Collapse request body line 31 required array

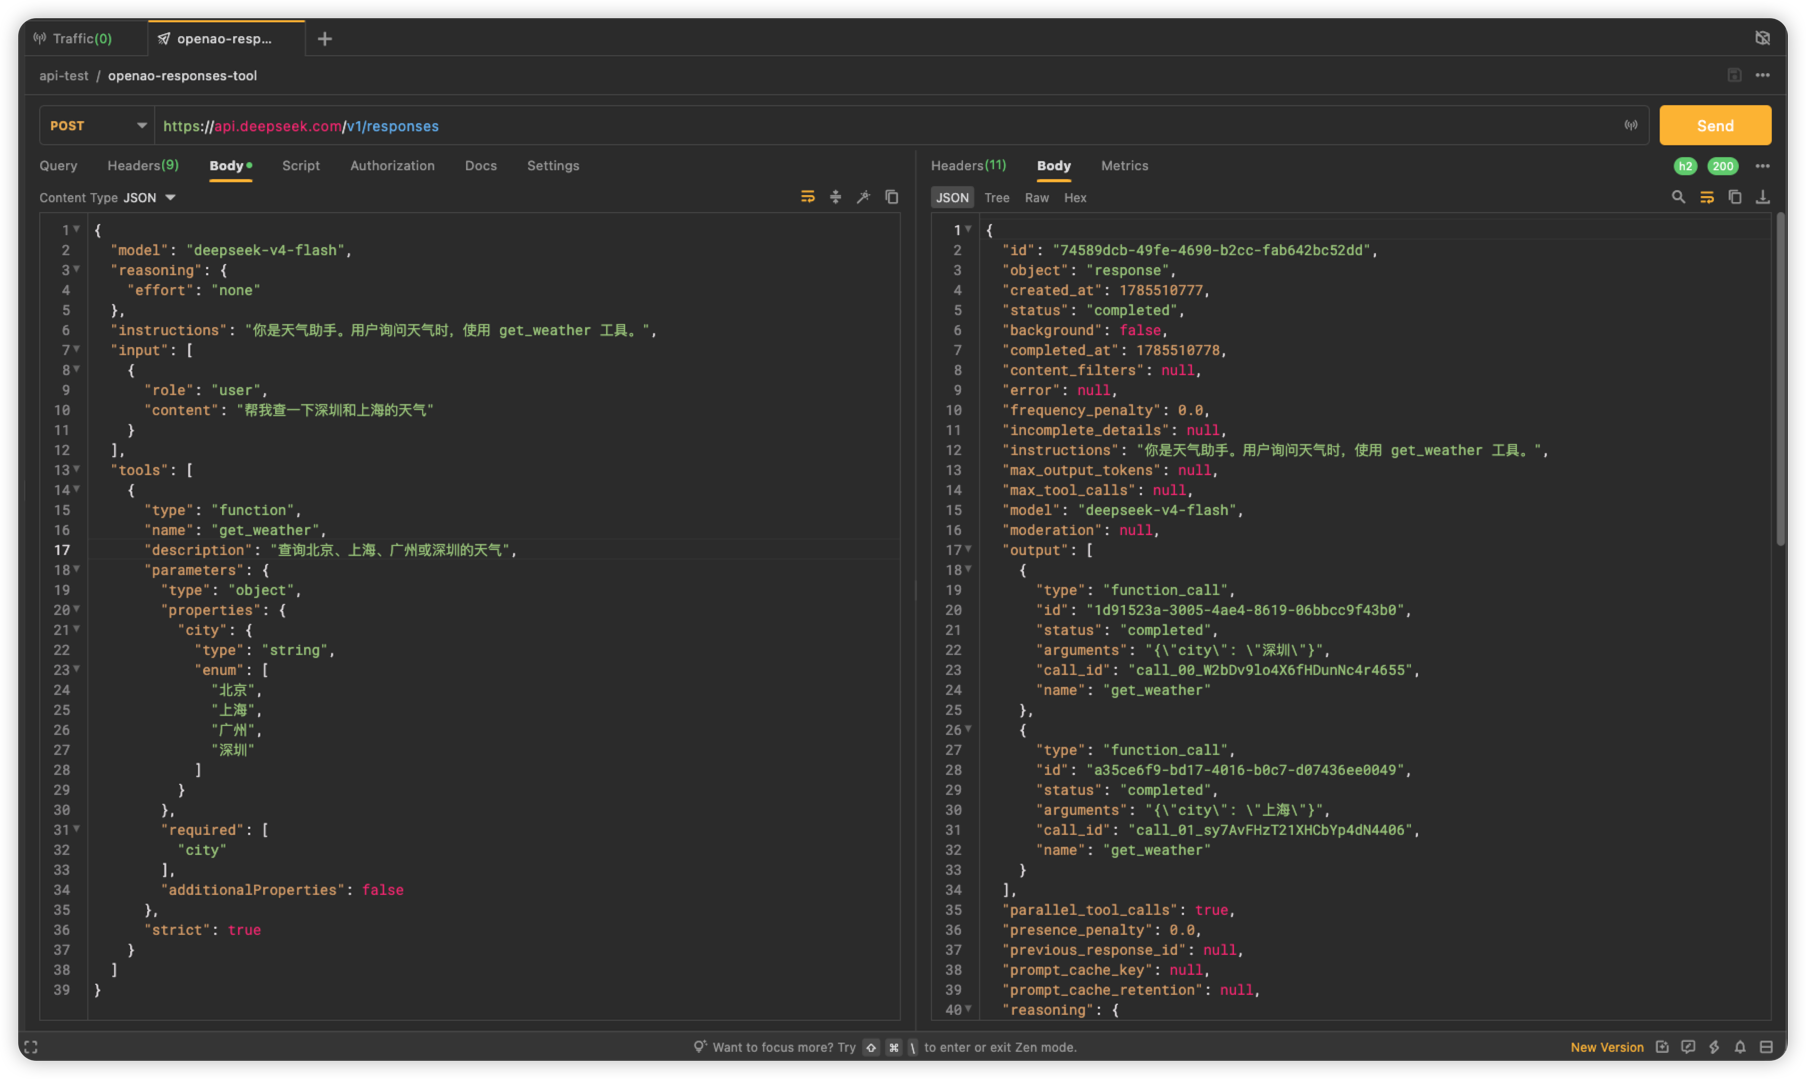click(x=77, y=829)
